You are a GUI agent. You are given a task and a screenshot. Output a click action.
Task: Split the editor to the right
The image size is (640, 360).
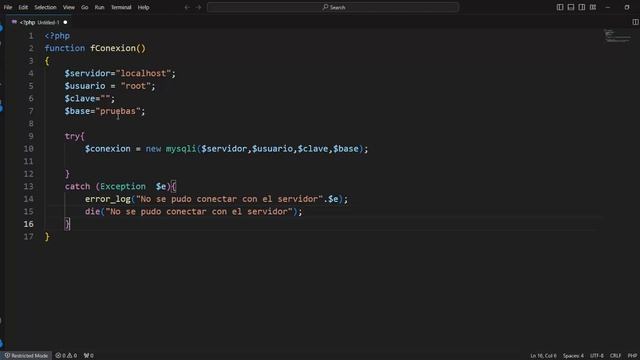636,22
